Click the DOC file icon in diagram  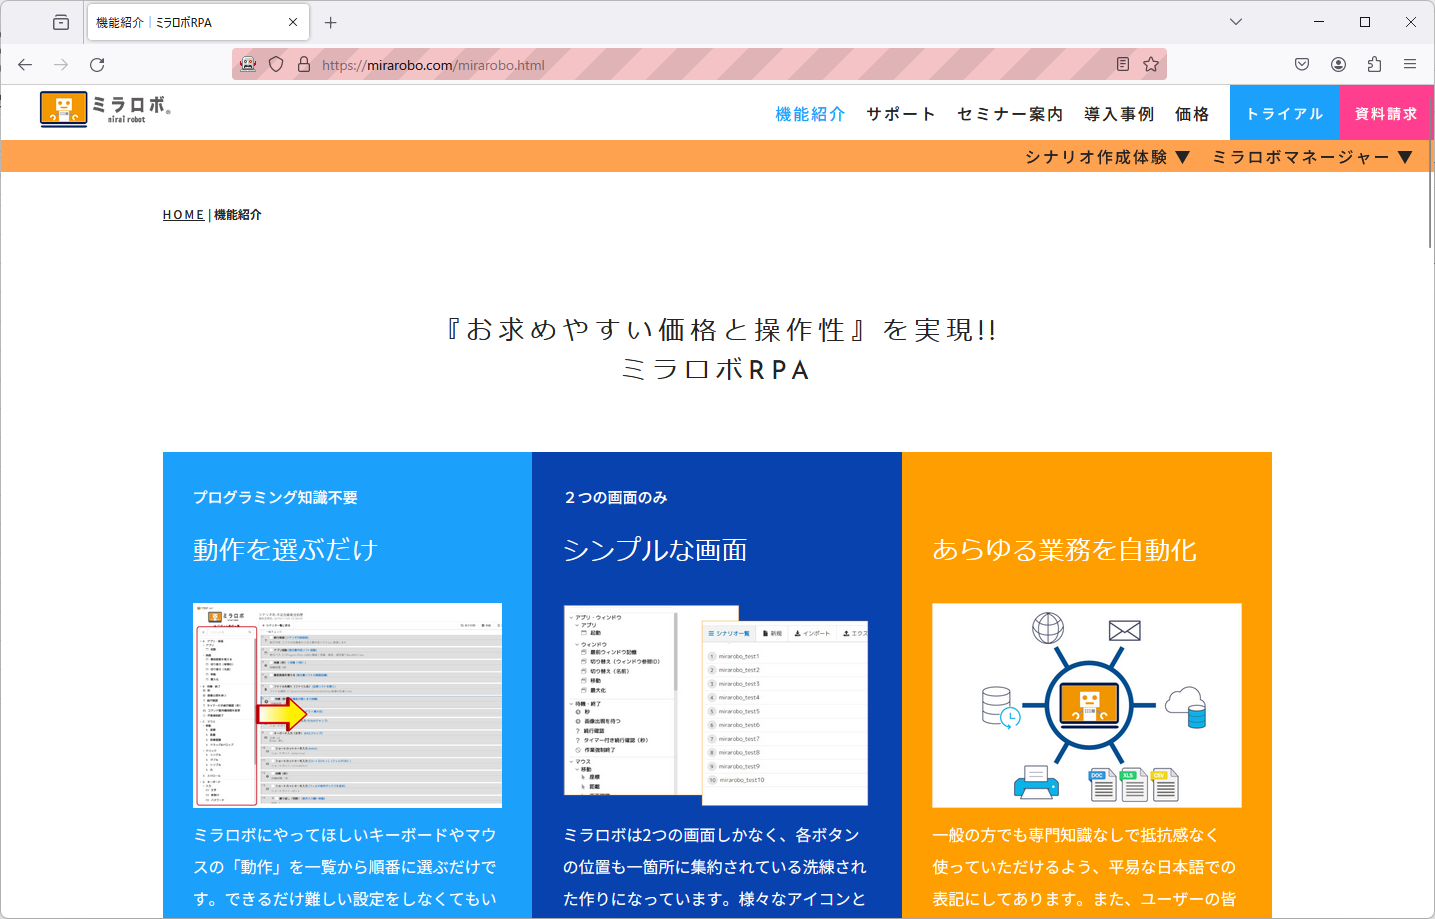pyautogui.click(x=1102, y=785)
